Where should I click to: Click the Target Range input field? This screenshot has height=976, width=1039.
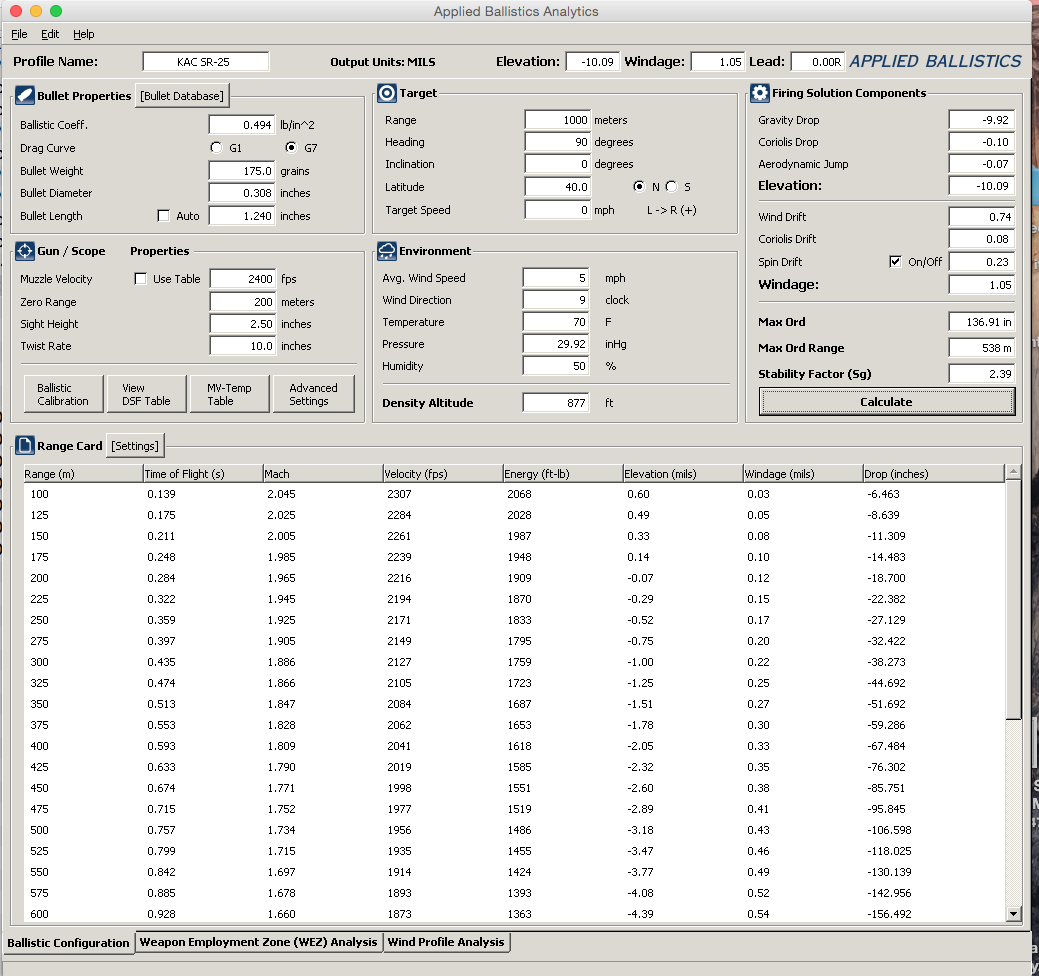coord(557,119)
